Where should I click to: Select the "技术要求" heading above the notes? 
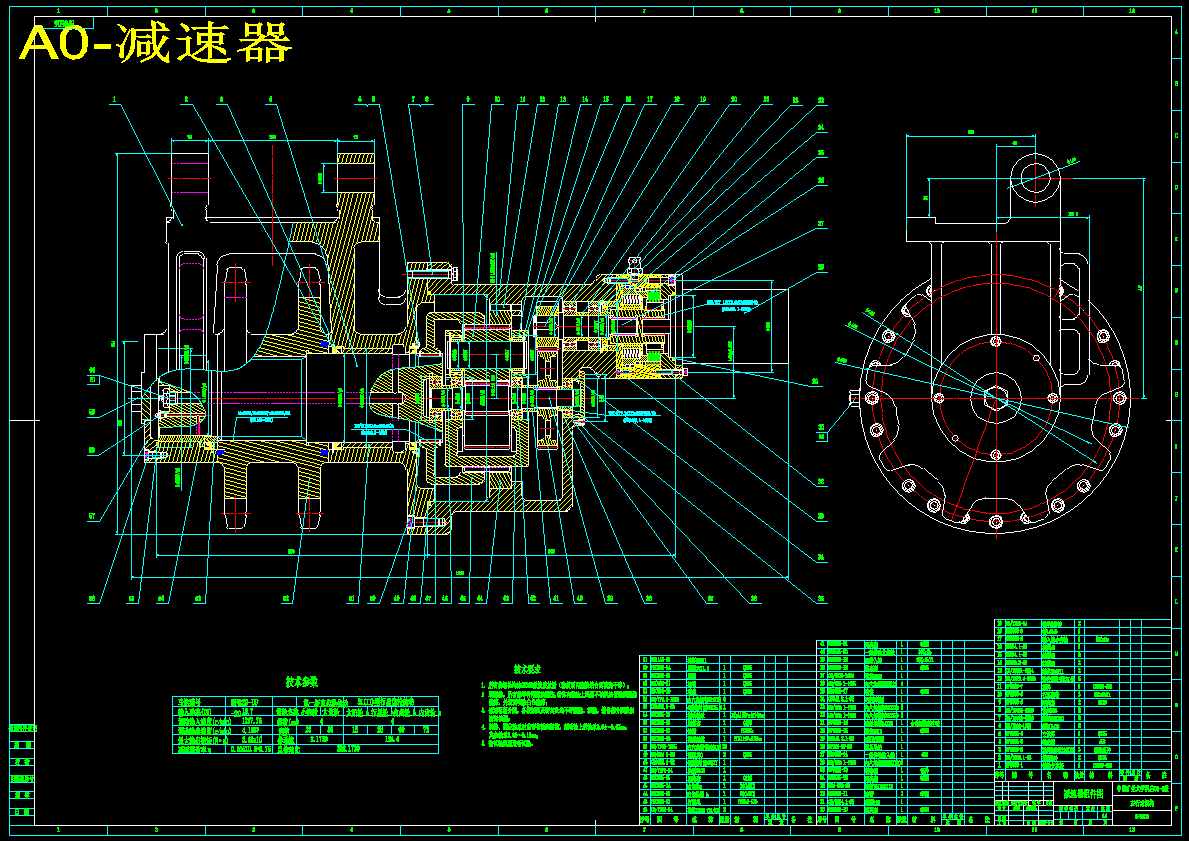coord(527,670)
